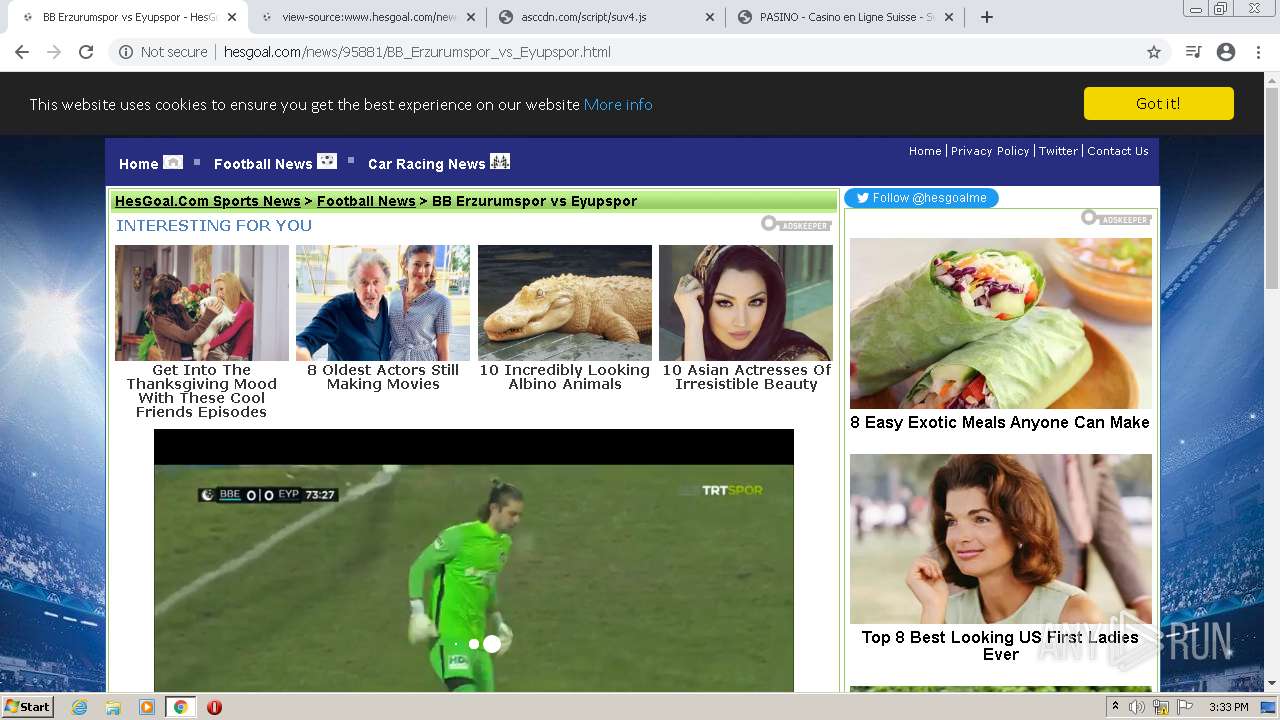Open the Twitter link in header

point(1058,151)
